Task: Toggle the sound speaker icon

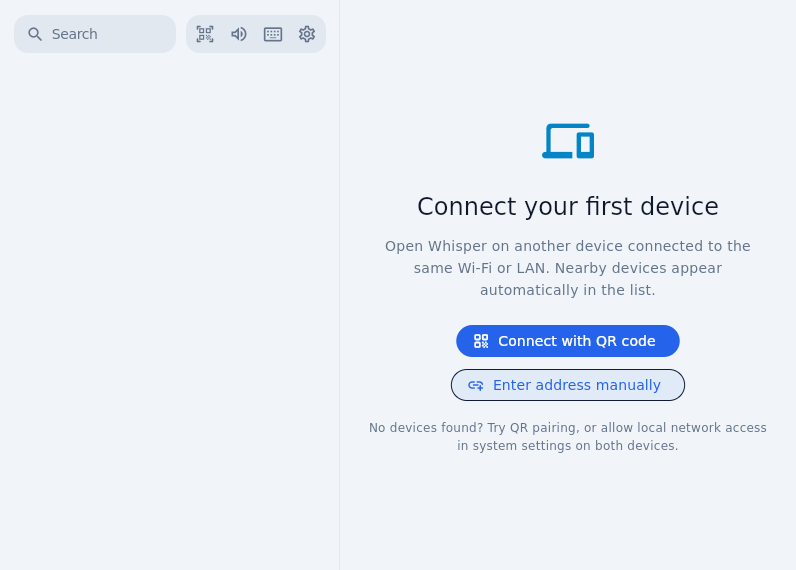Action: coord(239,34)
